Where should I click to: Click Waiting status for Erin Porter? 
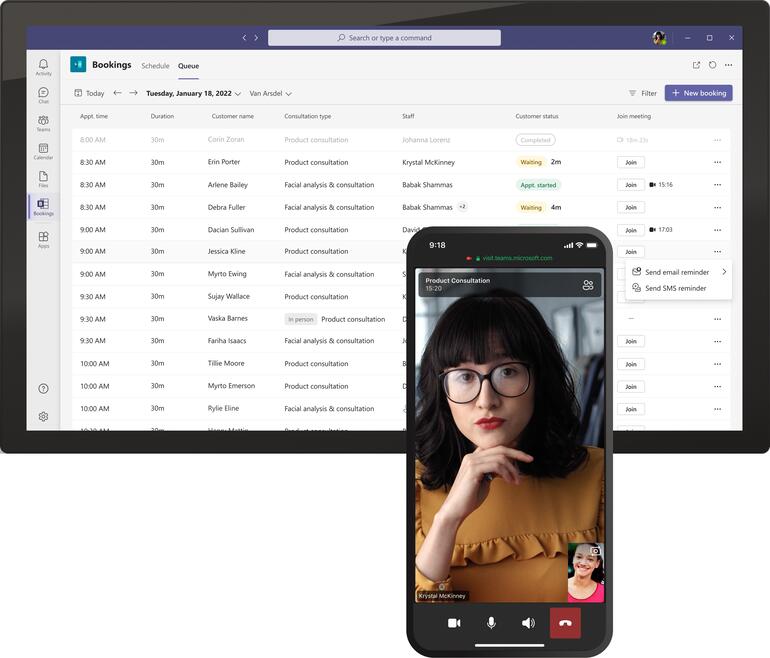(x=530, y=162)
